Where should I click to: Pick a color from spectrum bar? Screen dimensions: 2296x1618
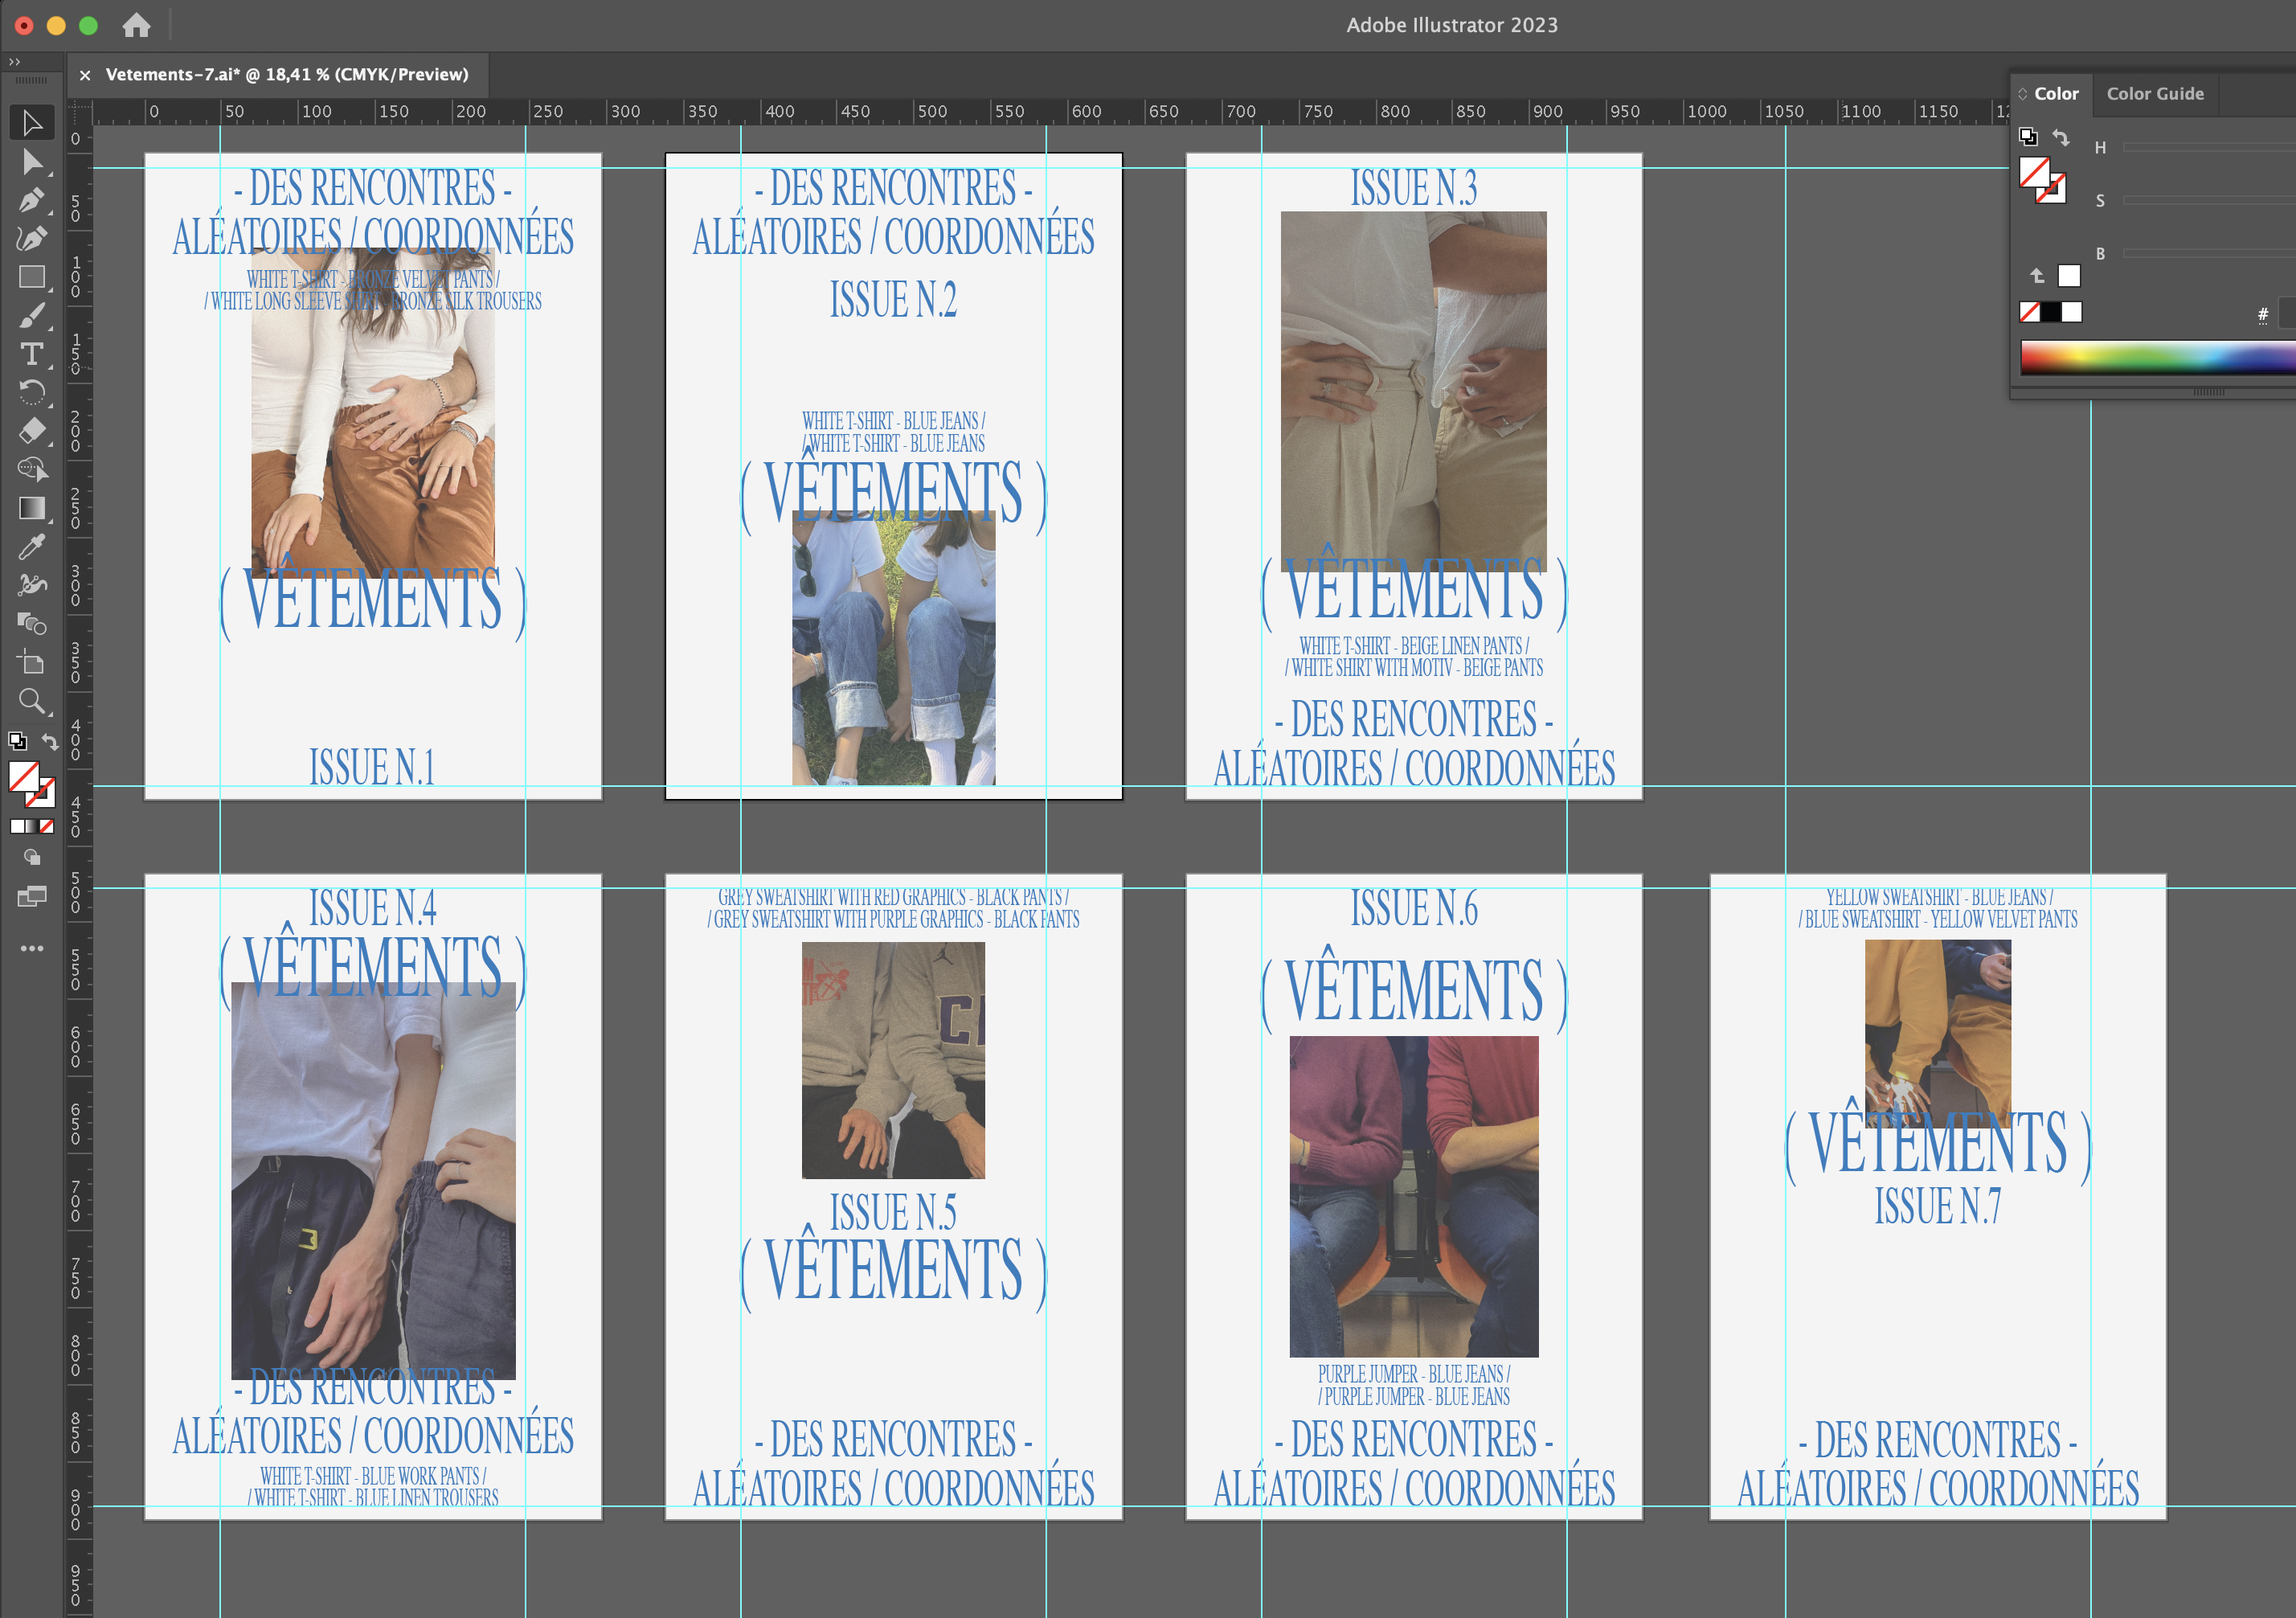(x=2150, y=357)
